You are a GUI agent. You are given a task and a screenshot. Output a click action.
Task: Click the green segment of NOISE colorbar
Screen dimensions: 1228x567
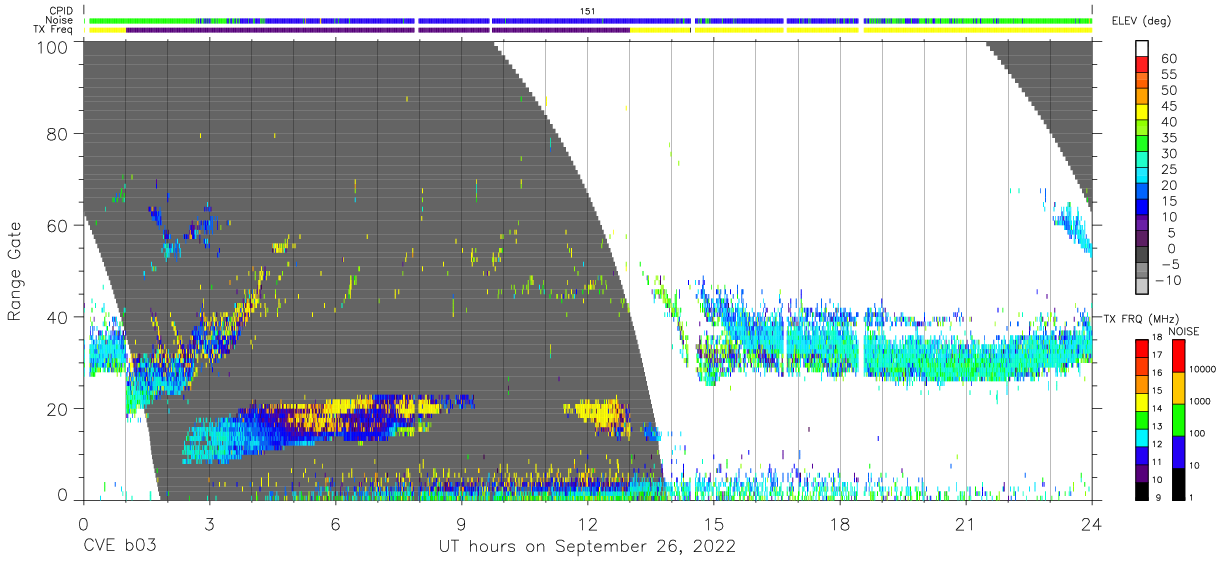pyautogui.click(x=1177, y=420)
